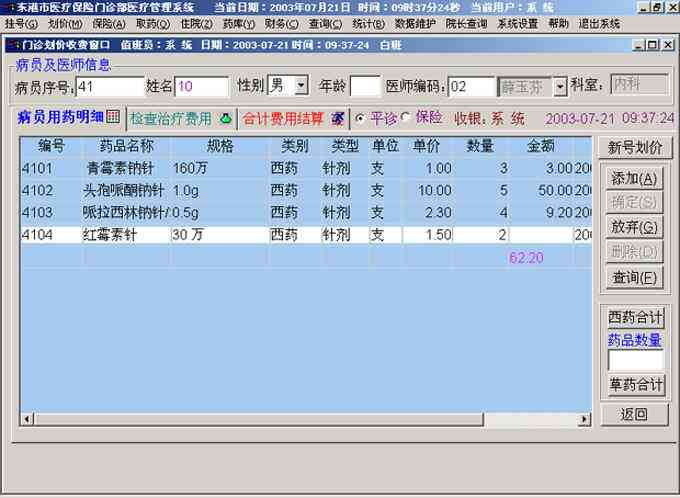The width and height of the screenshot is (680, 498).
Task: Click the green flask icon on 检查治疗费用 tab
Action: click(226, 118)
